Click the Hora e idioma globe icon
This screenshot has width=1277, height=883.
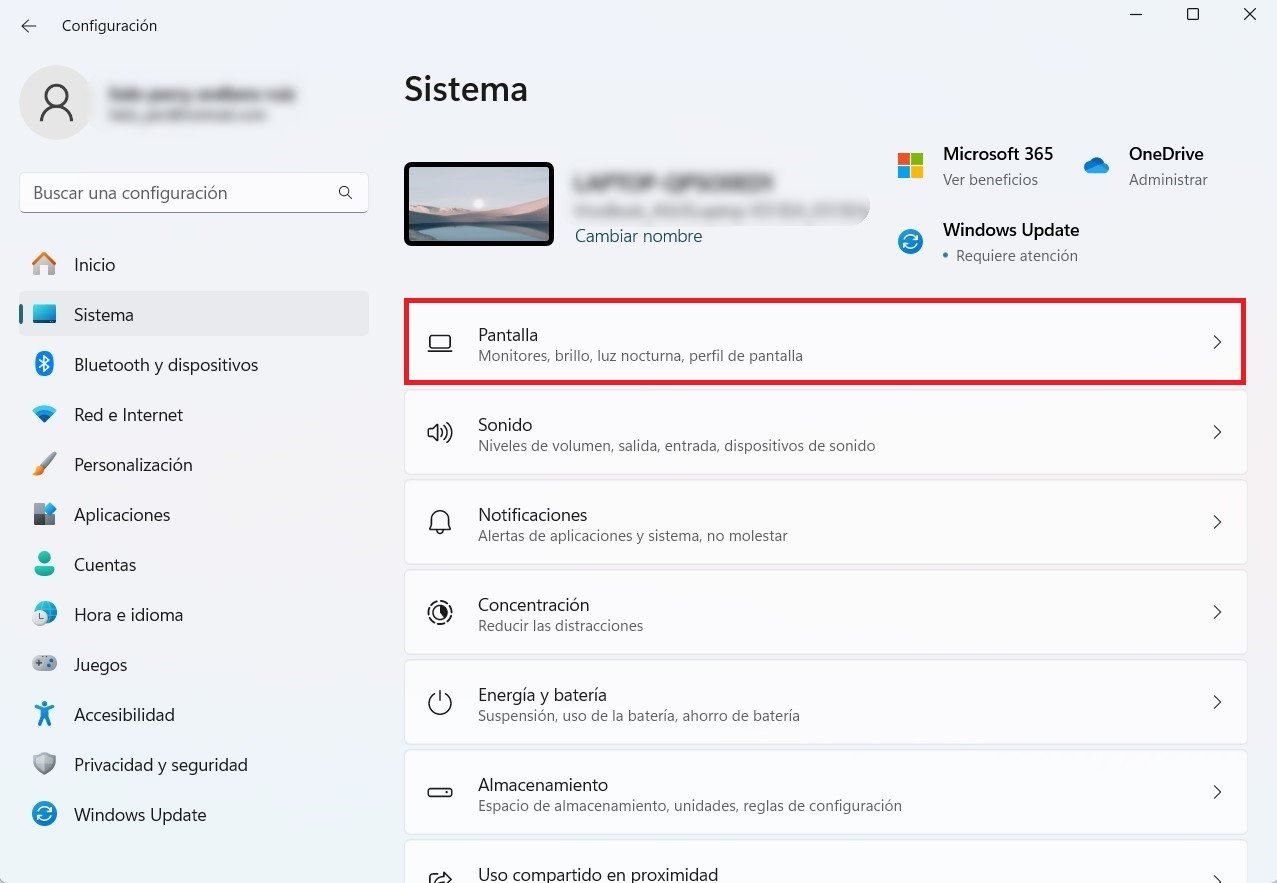tap(44, 615)
